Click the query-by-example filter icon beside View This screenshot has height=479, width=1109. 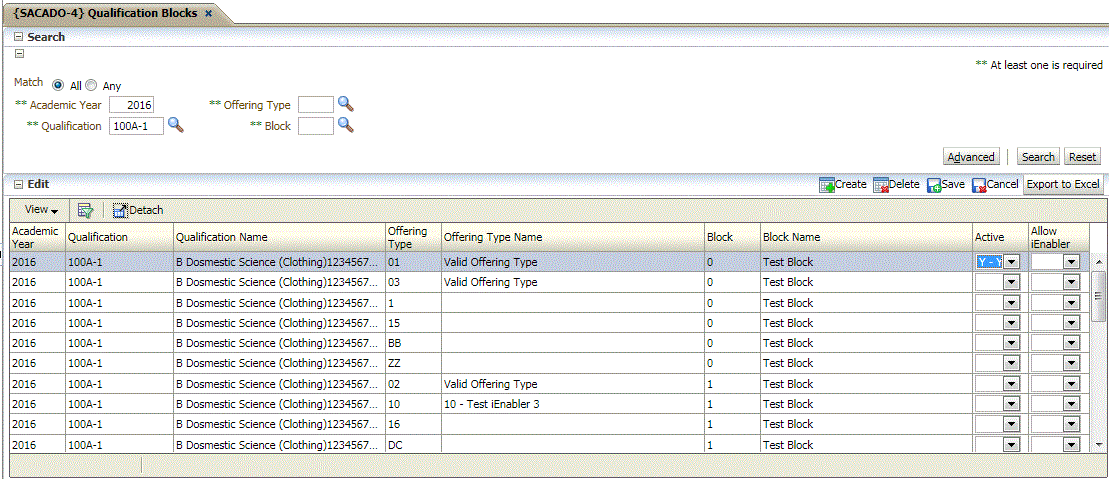point(86,210)
